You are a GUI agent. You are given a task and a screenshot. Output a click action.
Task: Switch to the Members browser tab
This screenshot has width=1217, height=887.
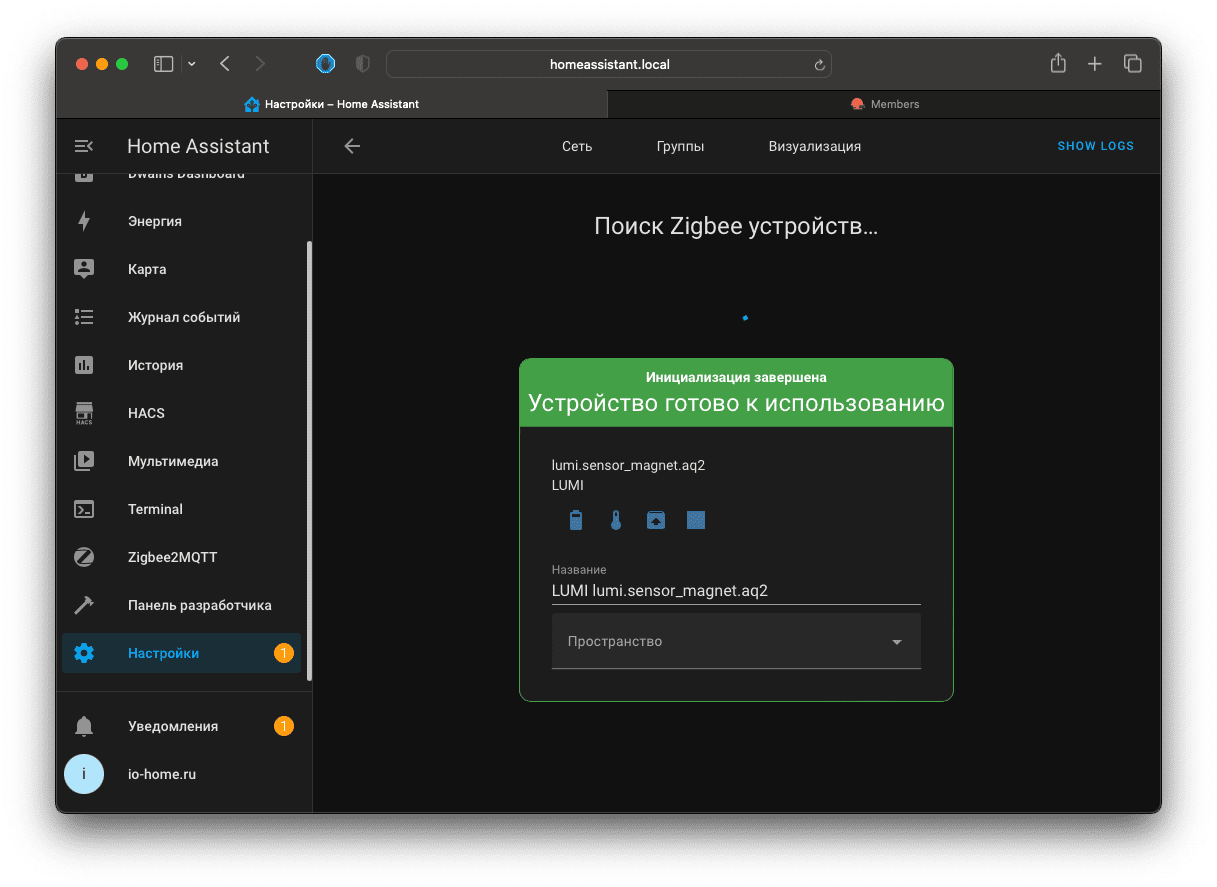[884, 104]
